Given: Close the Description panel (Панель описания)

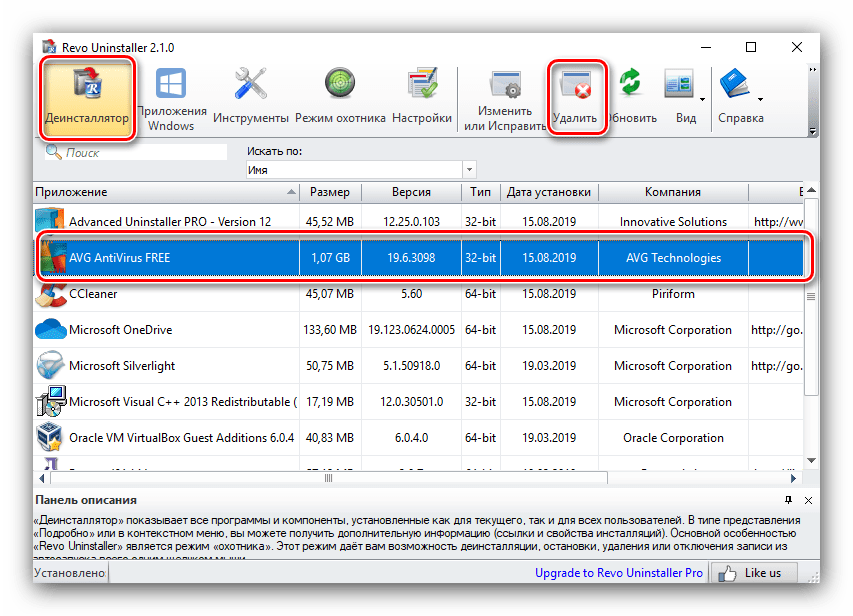Looking at the screenshot, I should 808,500.
